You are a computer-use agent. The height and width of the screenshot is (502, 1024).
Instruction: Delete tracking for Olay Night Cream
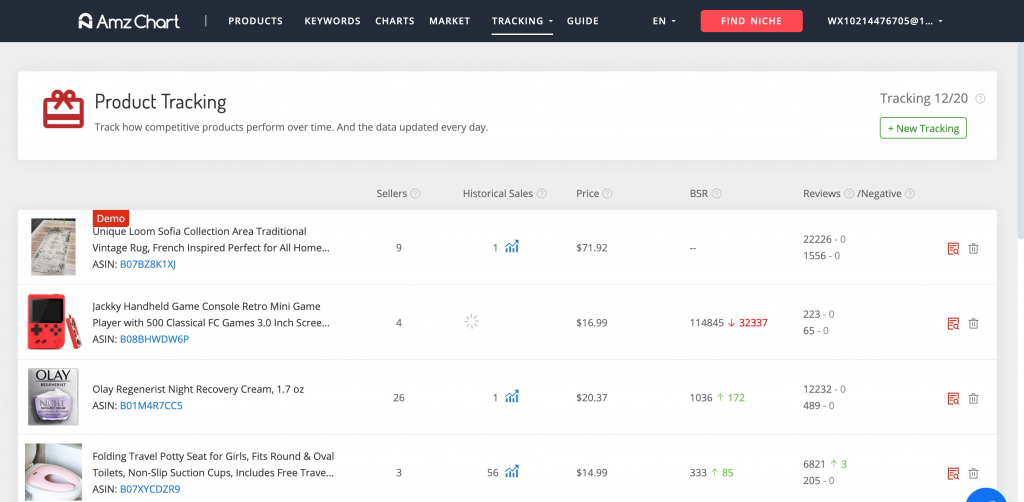(x=973, y=398)
